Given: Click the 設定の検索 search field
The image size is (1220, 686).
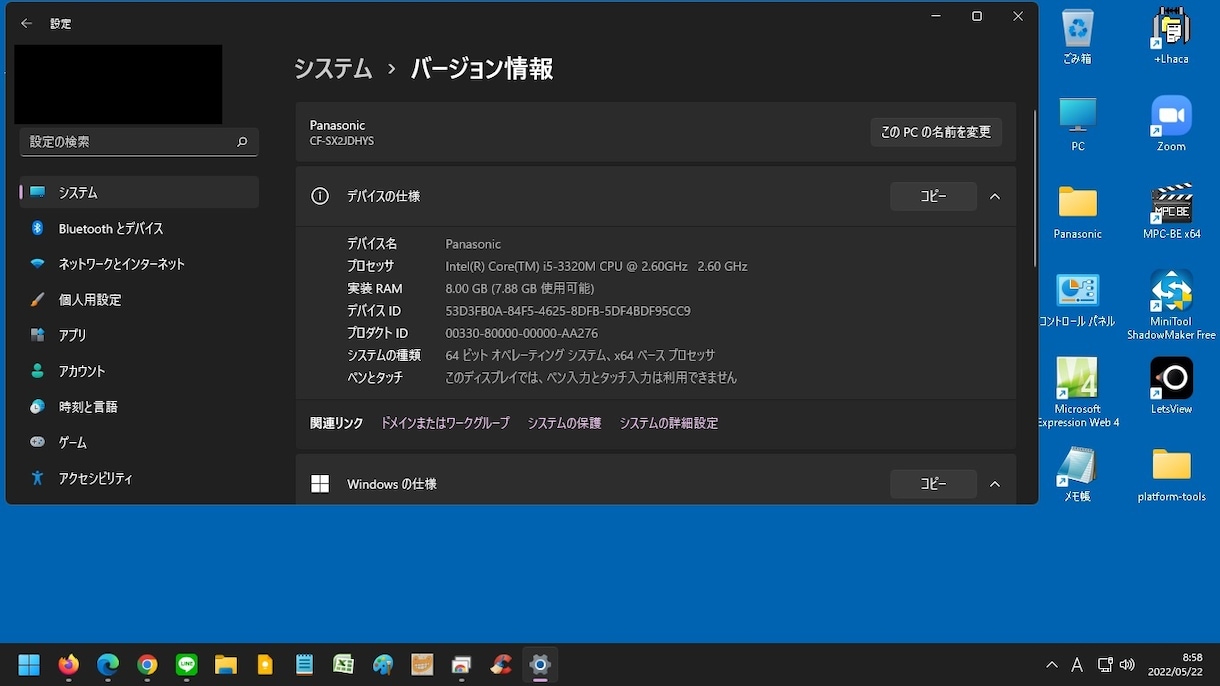Looking at the screenshot, I should click(x=139, y=142).
